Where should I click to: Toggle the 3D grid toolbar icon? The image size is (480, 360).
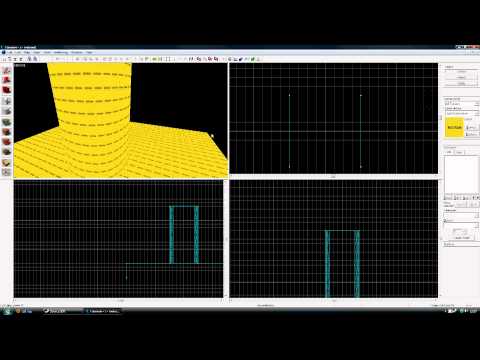[10, 59]
